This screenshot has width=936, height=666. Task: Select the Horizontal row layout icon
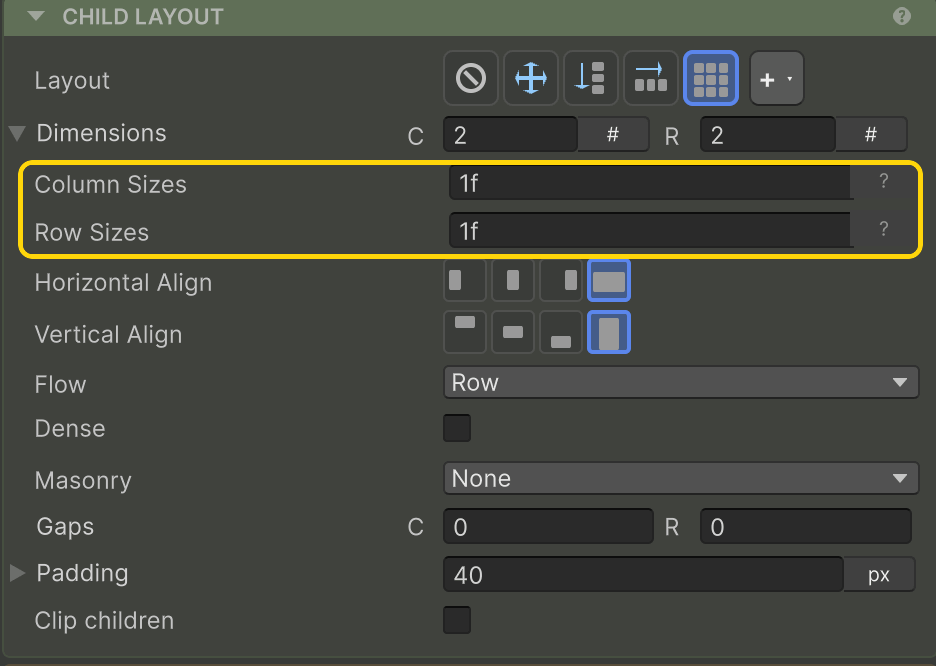(651, 78)
